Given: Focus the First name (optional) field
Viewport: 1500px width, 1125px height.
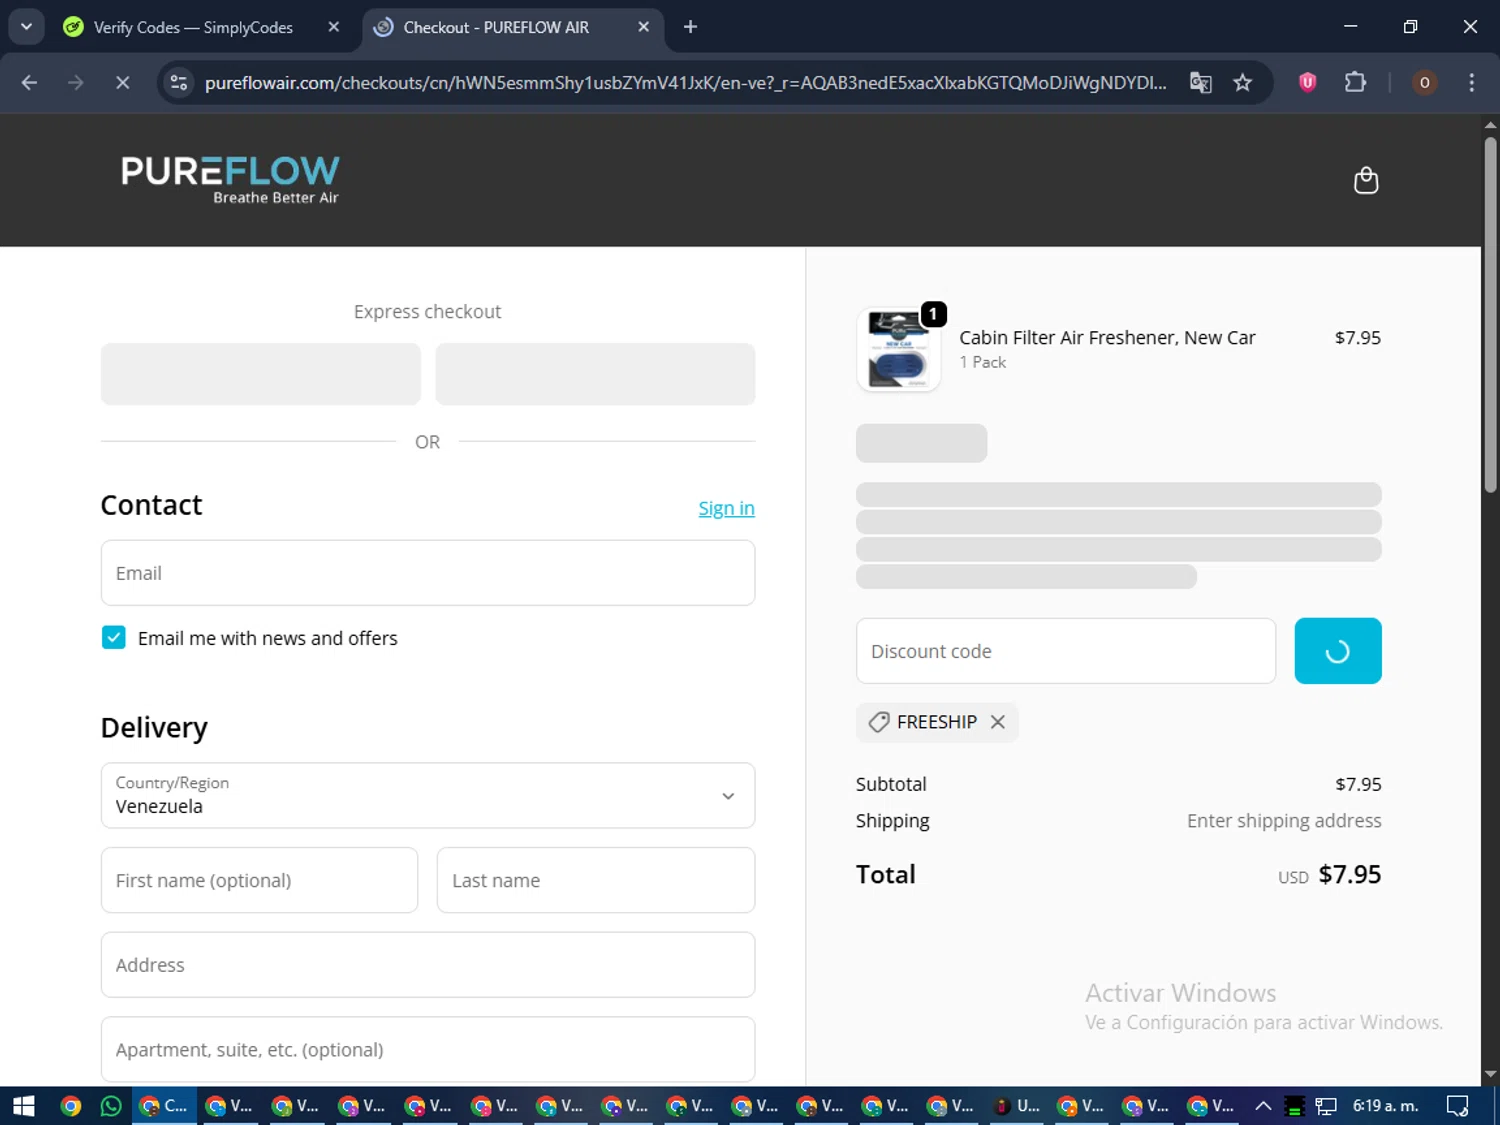Looking at the screenshot, I should pyautogui.click(x=259, y=880).
